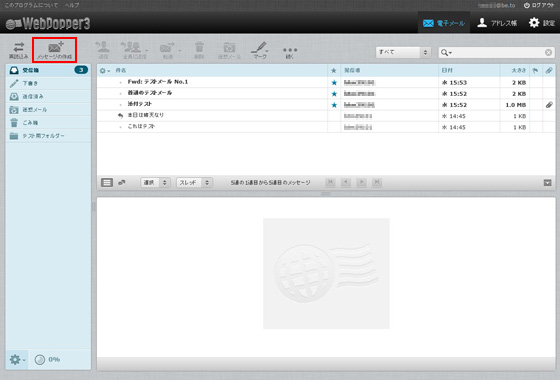Click the WebPopper3 logo
The width and height of the screenshot is (560, 380).
pos(48,24)
